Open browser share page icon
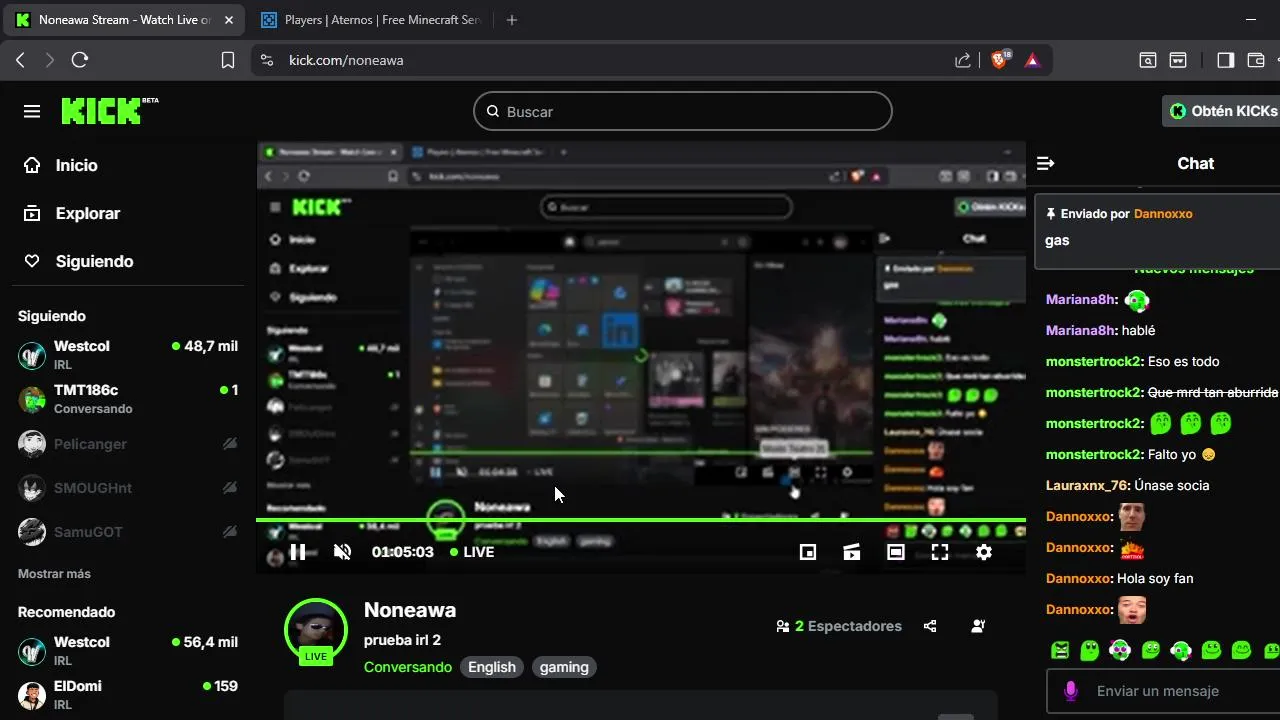This screenshot has height=720, width=1280. click(x=962, y=60)
